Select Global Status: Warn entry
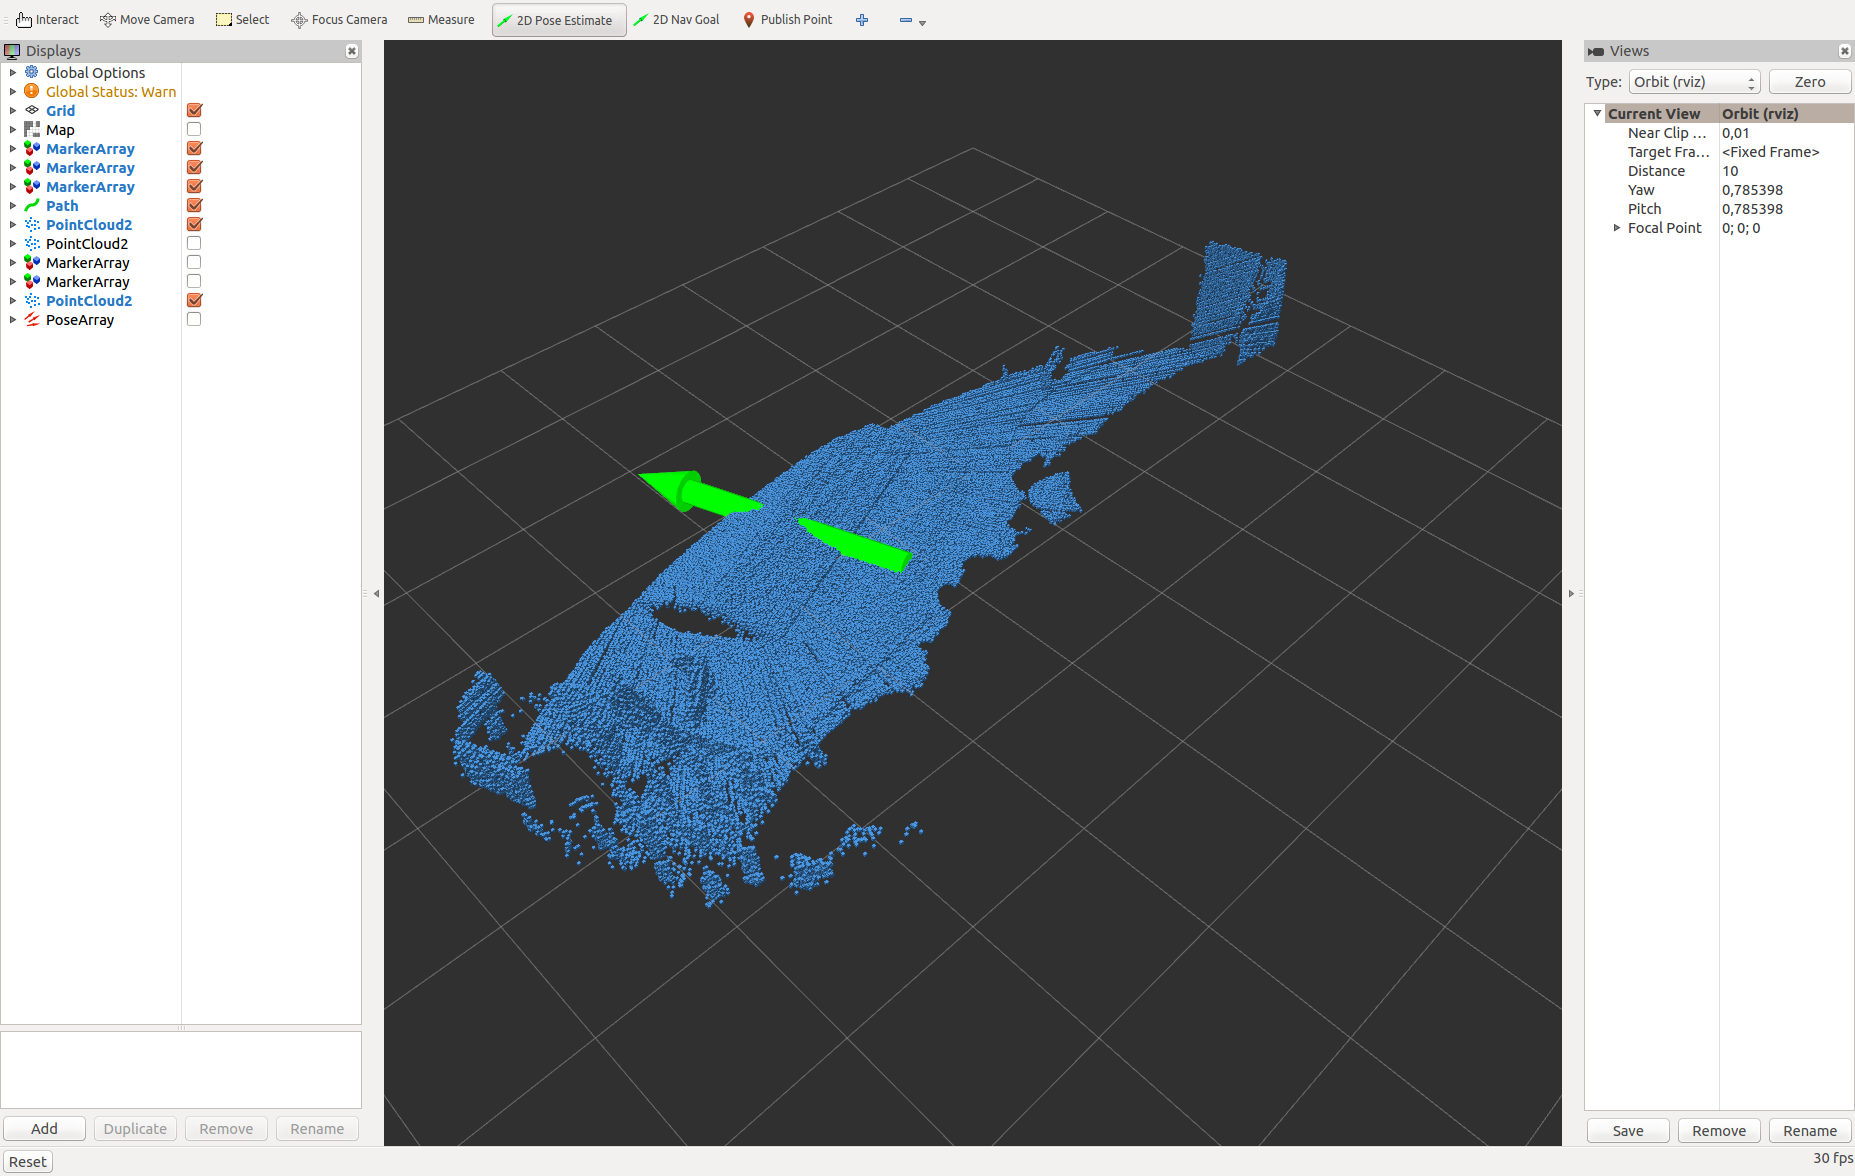 [x=110, y=91]
